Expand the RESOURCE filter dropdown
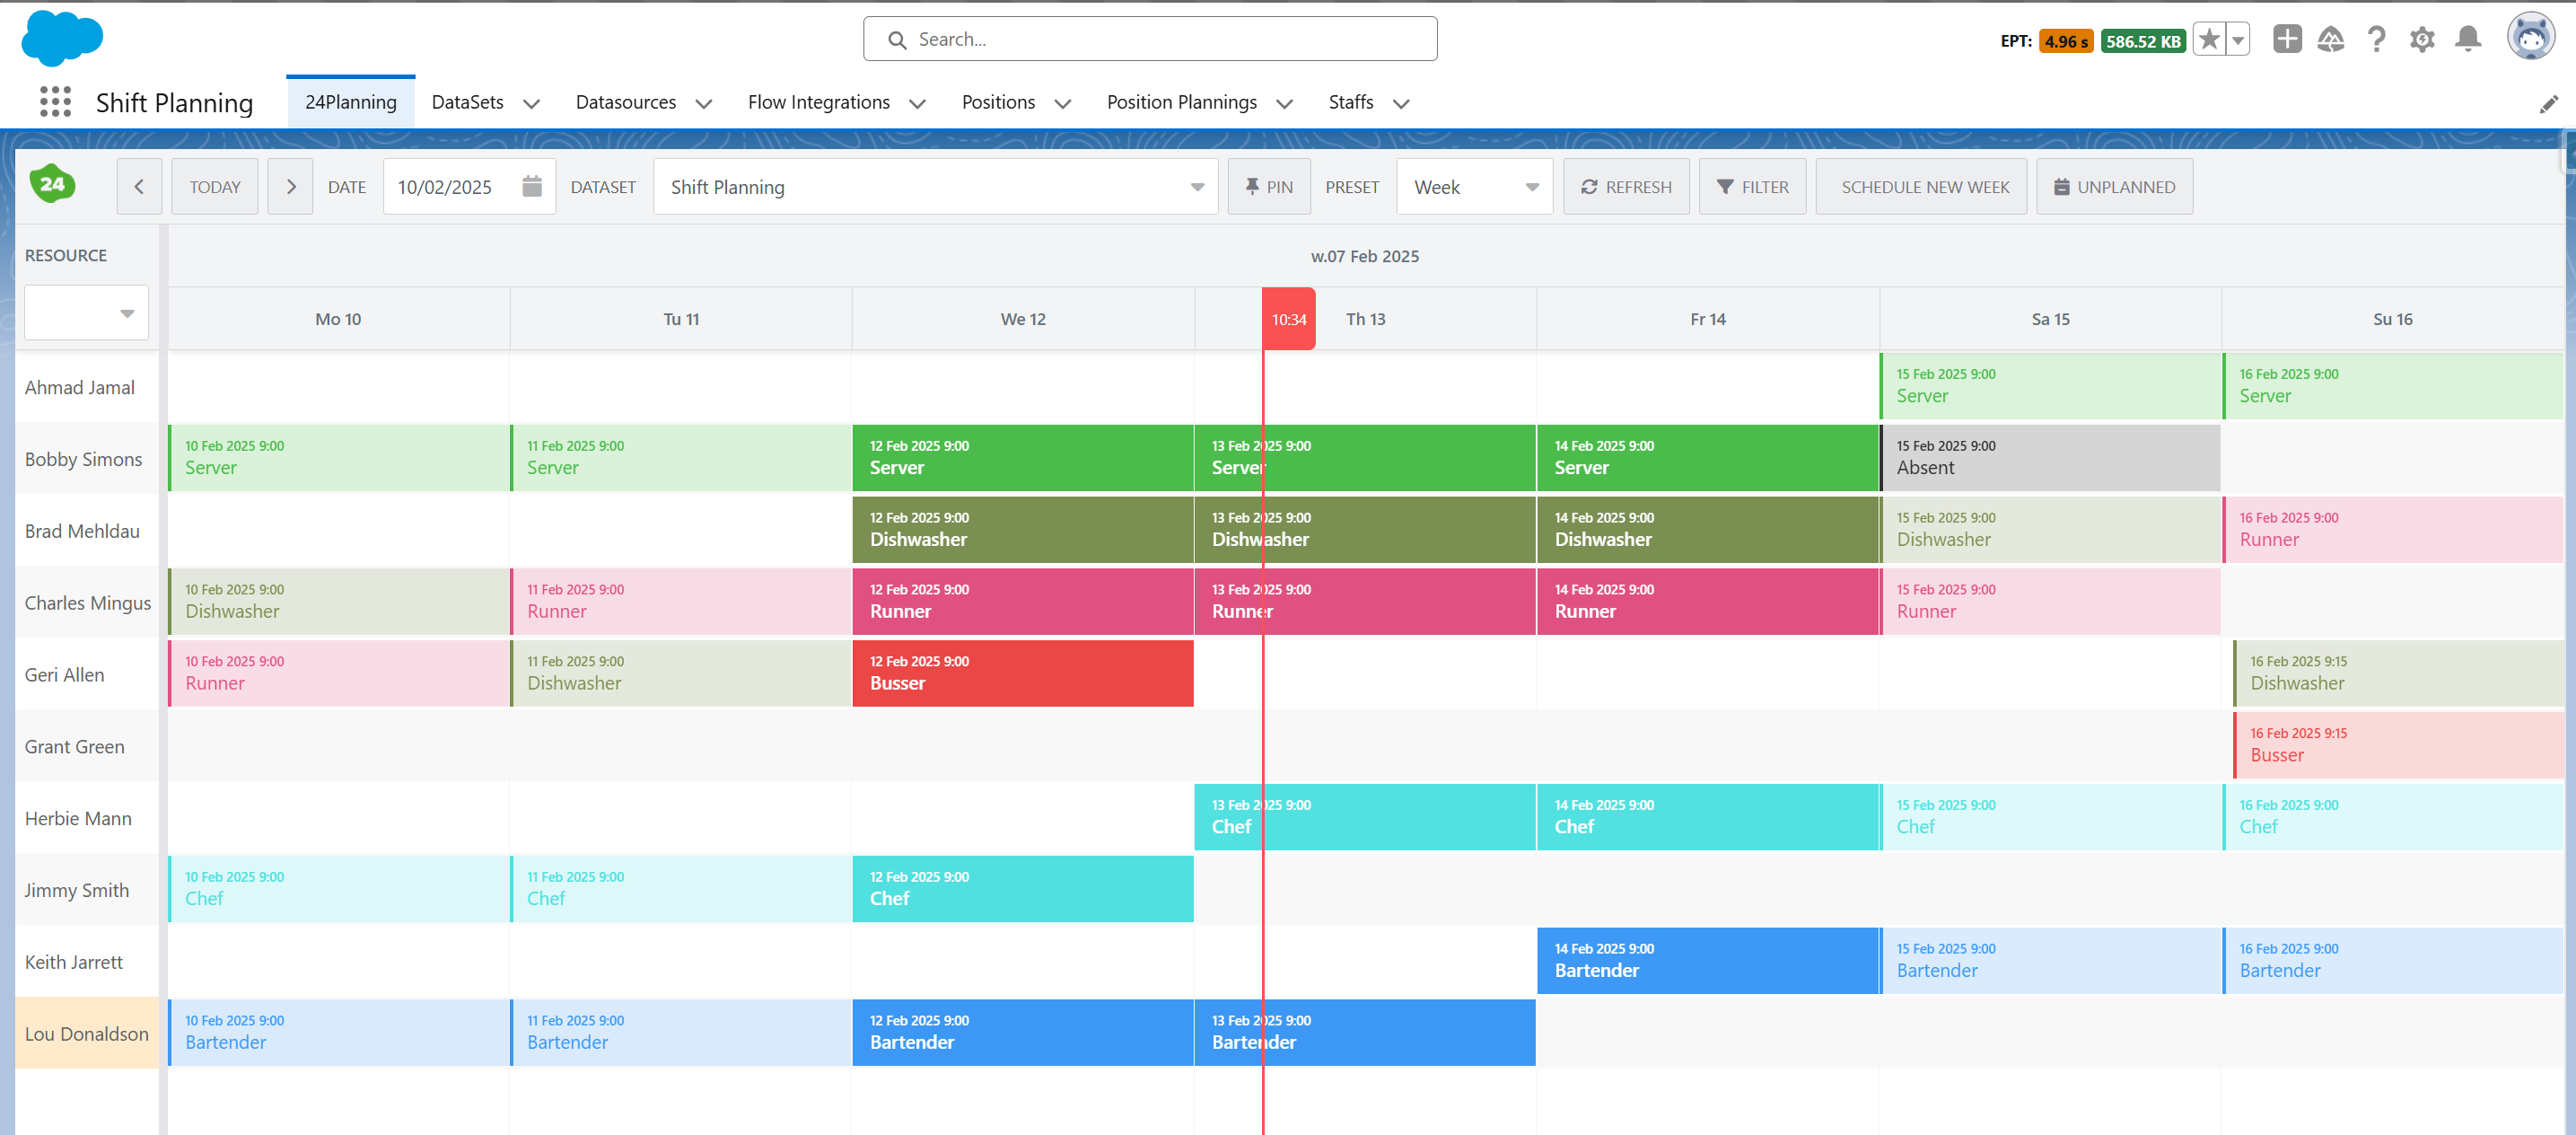 click(87, 313)
